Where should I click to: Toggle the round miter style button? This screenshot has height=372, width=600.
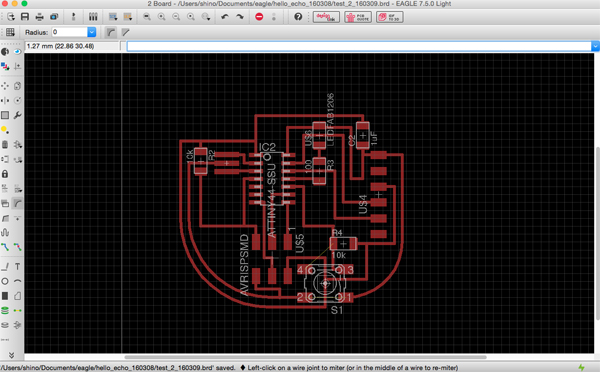[x=111, y=33]
